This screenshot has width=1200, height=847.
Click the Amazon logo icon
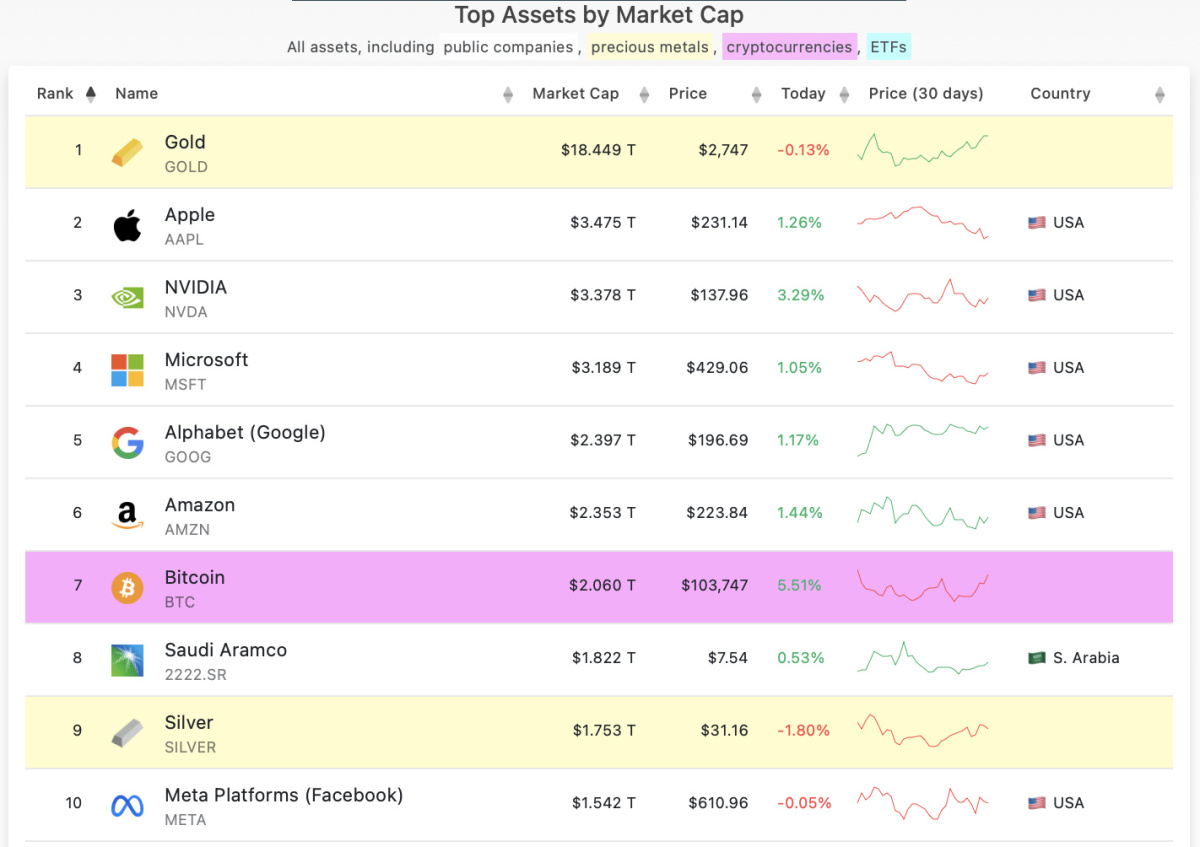coord(127,515)
